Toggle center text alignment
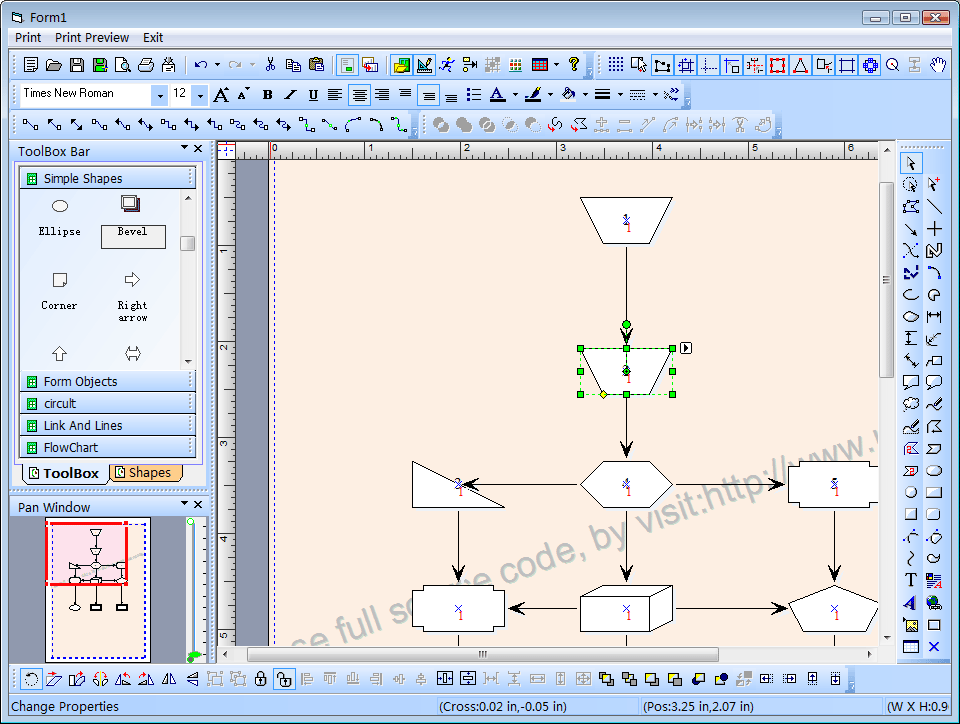The height and width of the screenshot is (724, 960). click(x=359, y=95)
